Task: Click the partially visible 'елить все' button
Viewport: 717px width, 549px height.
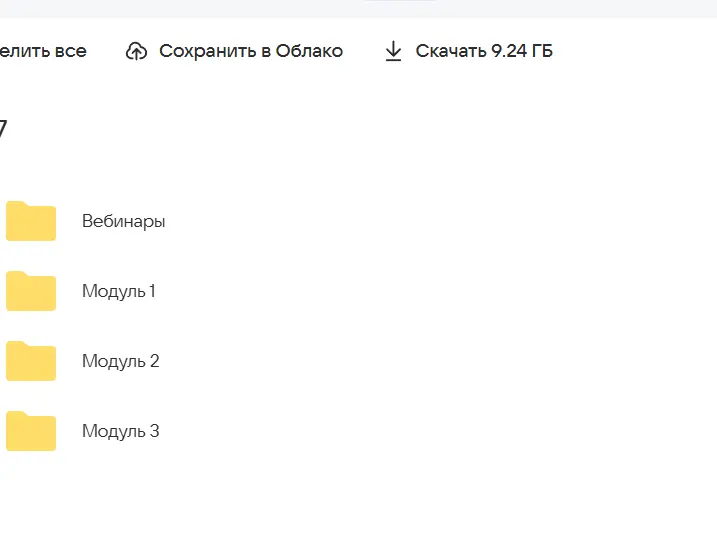Action: (43, 51)
